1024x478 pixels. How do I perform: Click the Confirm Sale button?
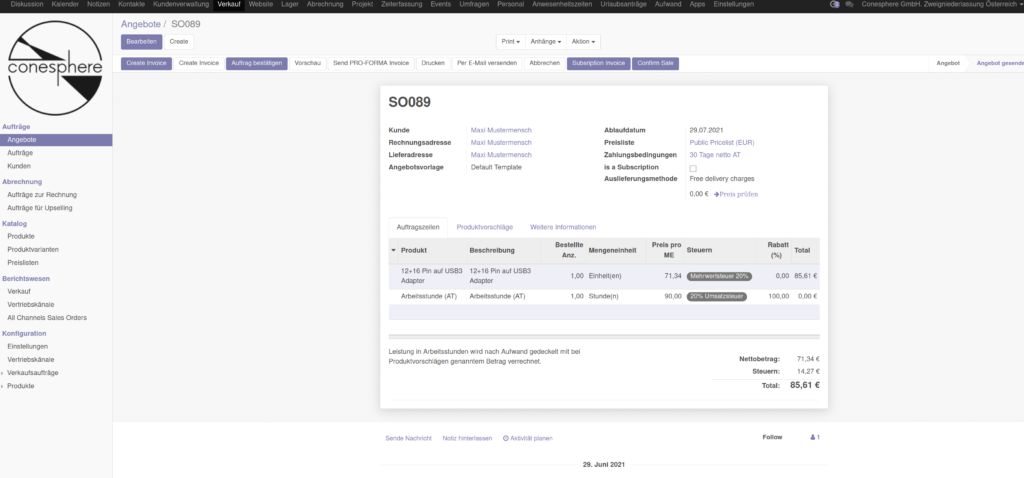coord(656,63)
